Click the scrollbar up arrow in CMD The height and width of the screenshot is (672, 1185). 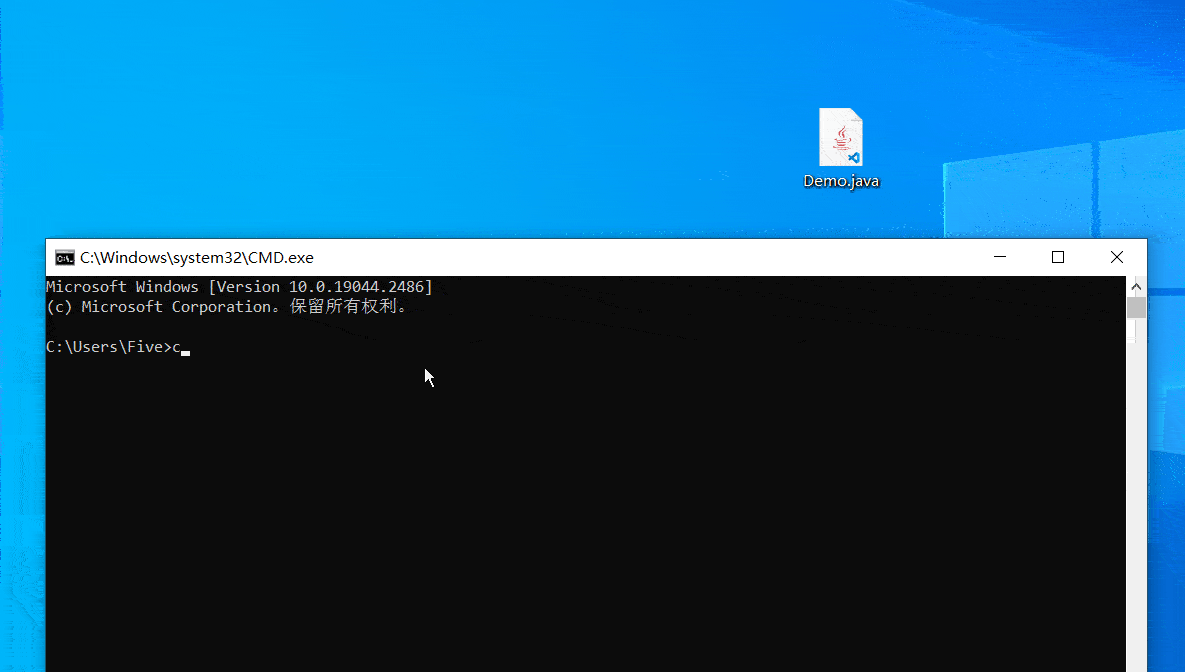click(x=1136, y=286)
